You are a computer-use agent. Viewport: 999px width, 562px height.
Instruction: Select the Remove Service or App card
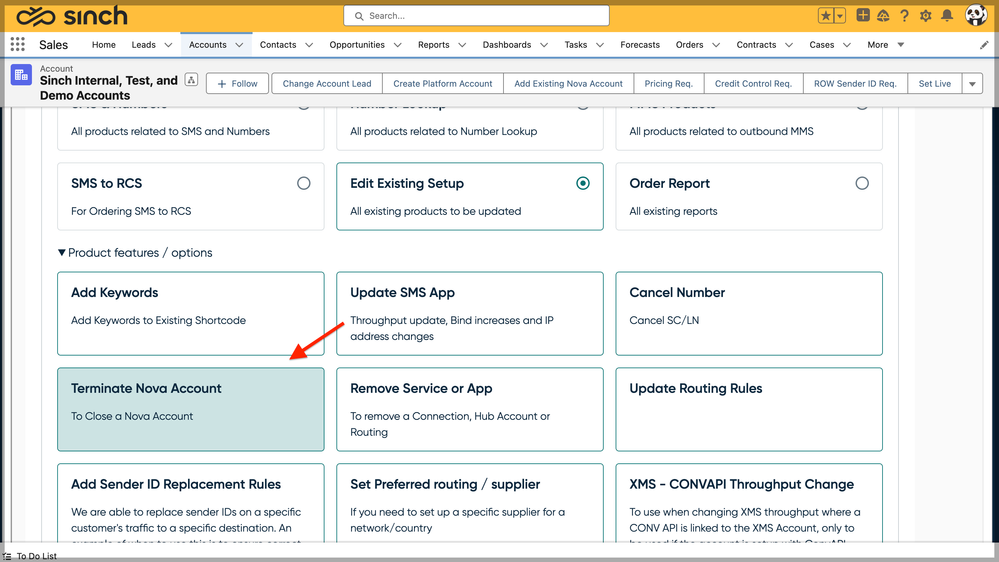[x=470, y=409]
